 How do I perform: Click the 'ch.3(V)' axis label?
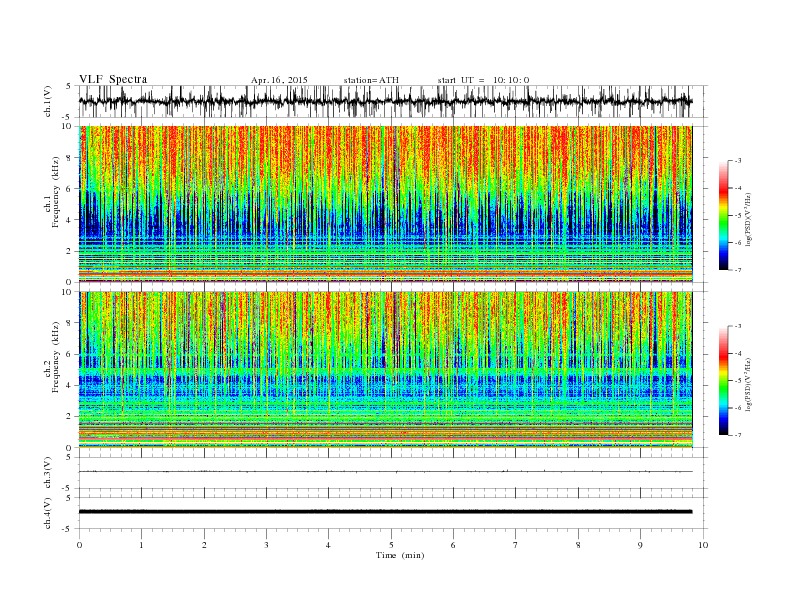coord(48,473)
